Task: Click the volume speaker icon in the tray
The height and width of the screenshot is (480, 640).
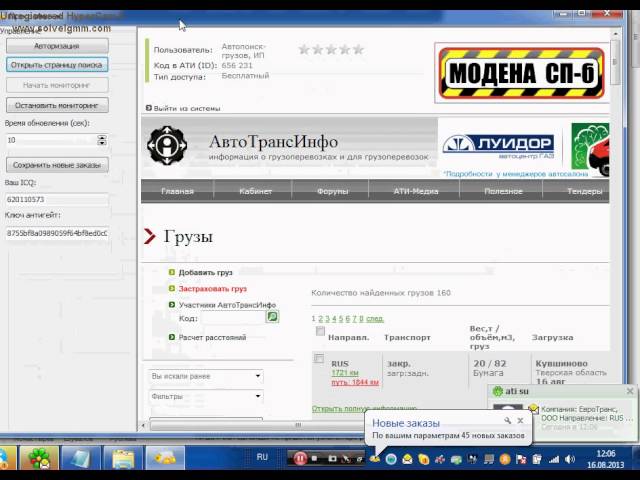Action: click(x=570, y=460)
